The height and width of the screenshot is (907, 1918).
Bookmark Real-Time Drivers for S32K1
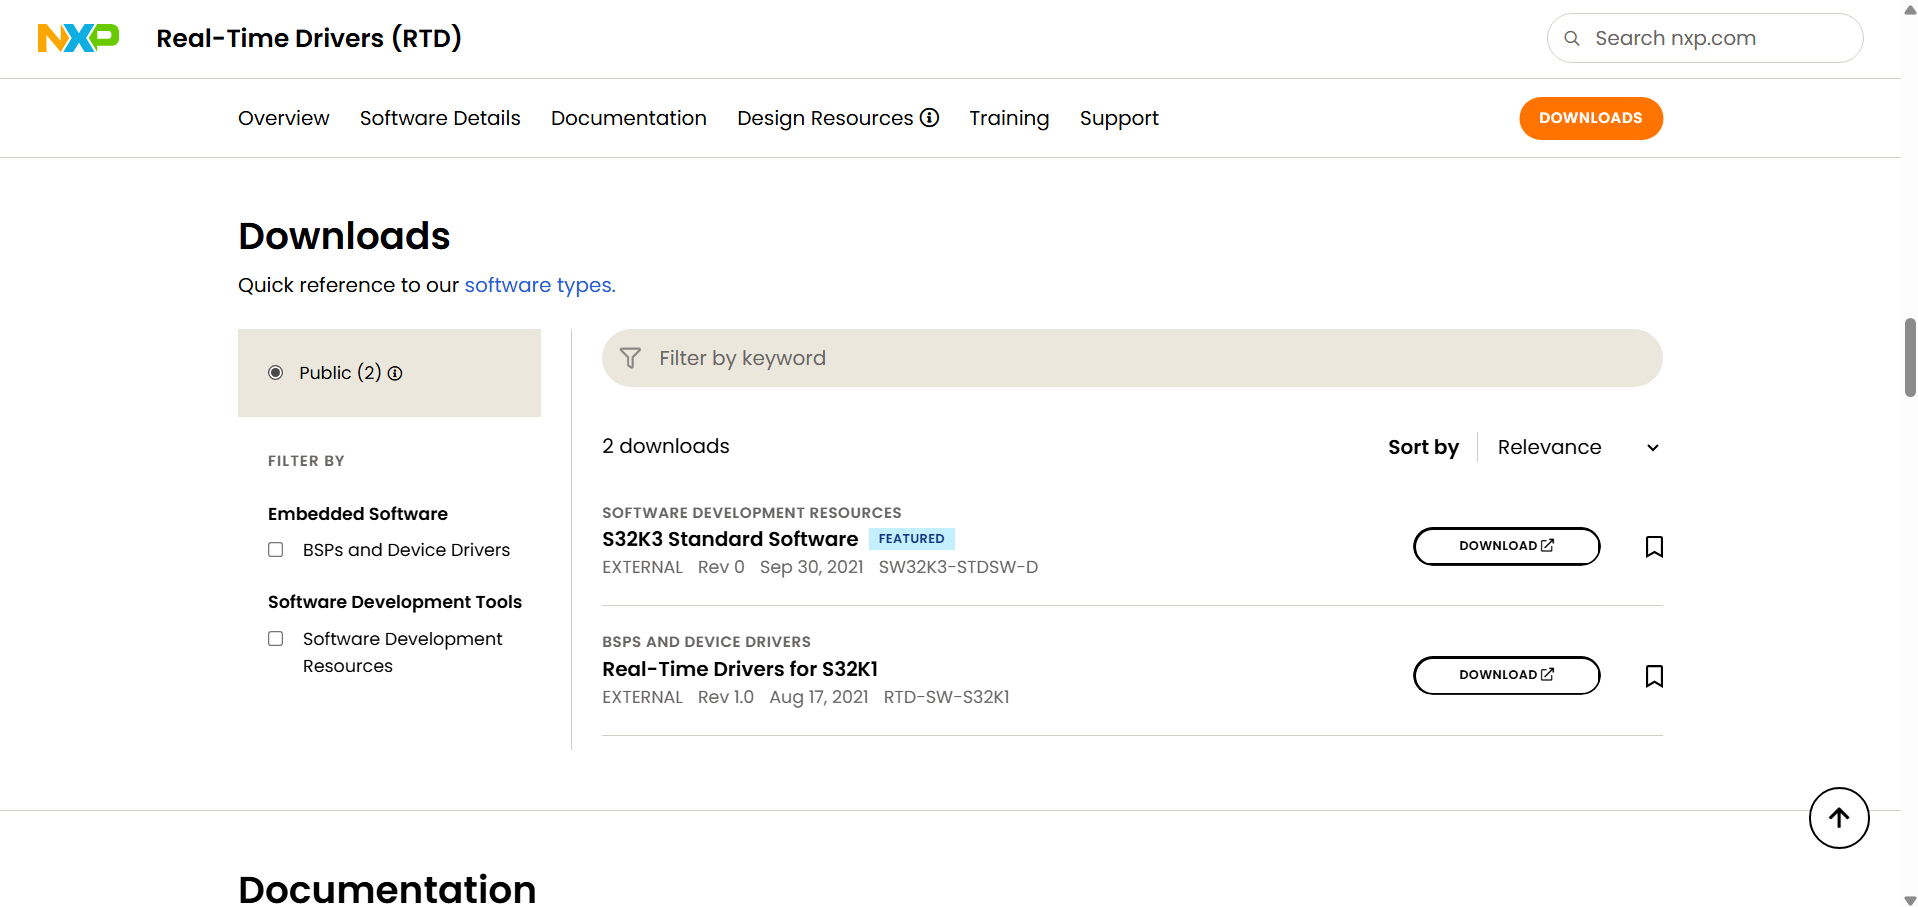[1654, 677]
